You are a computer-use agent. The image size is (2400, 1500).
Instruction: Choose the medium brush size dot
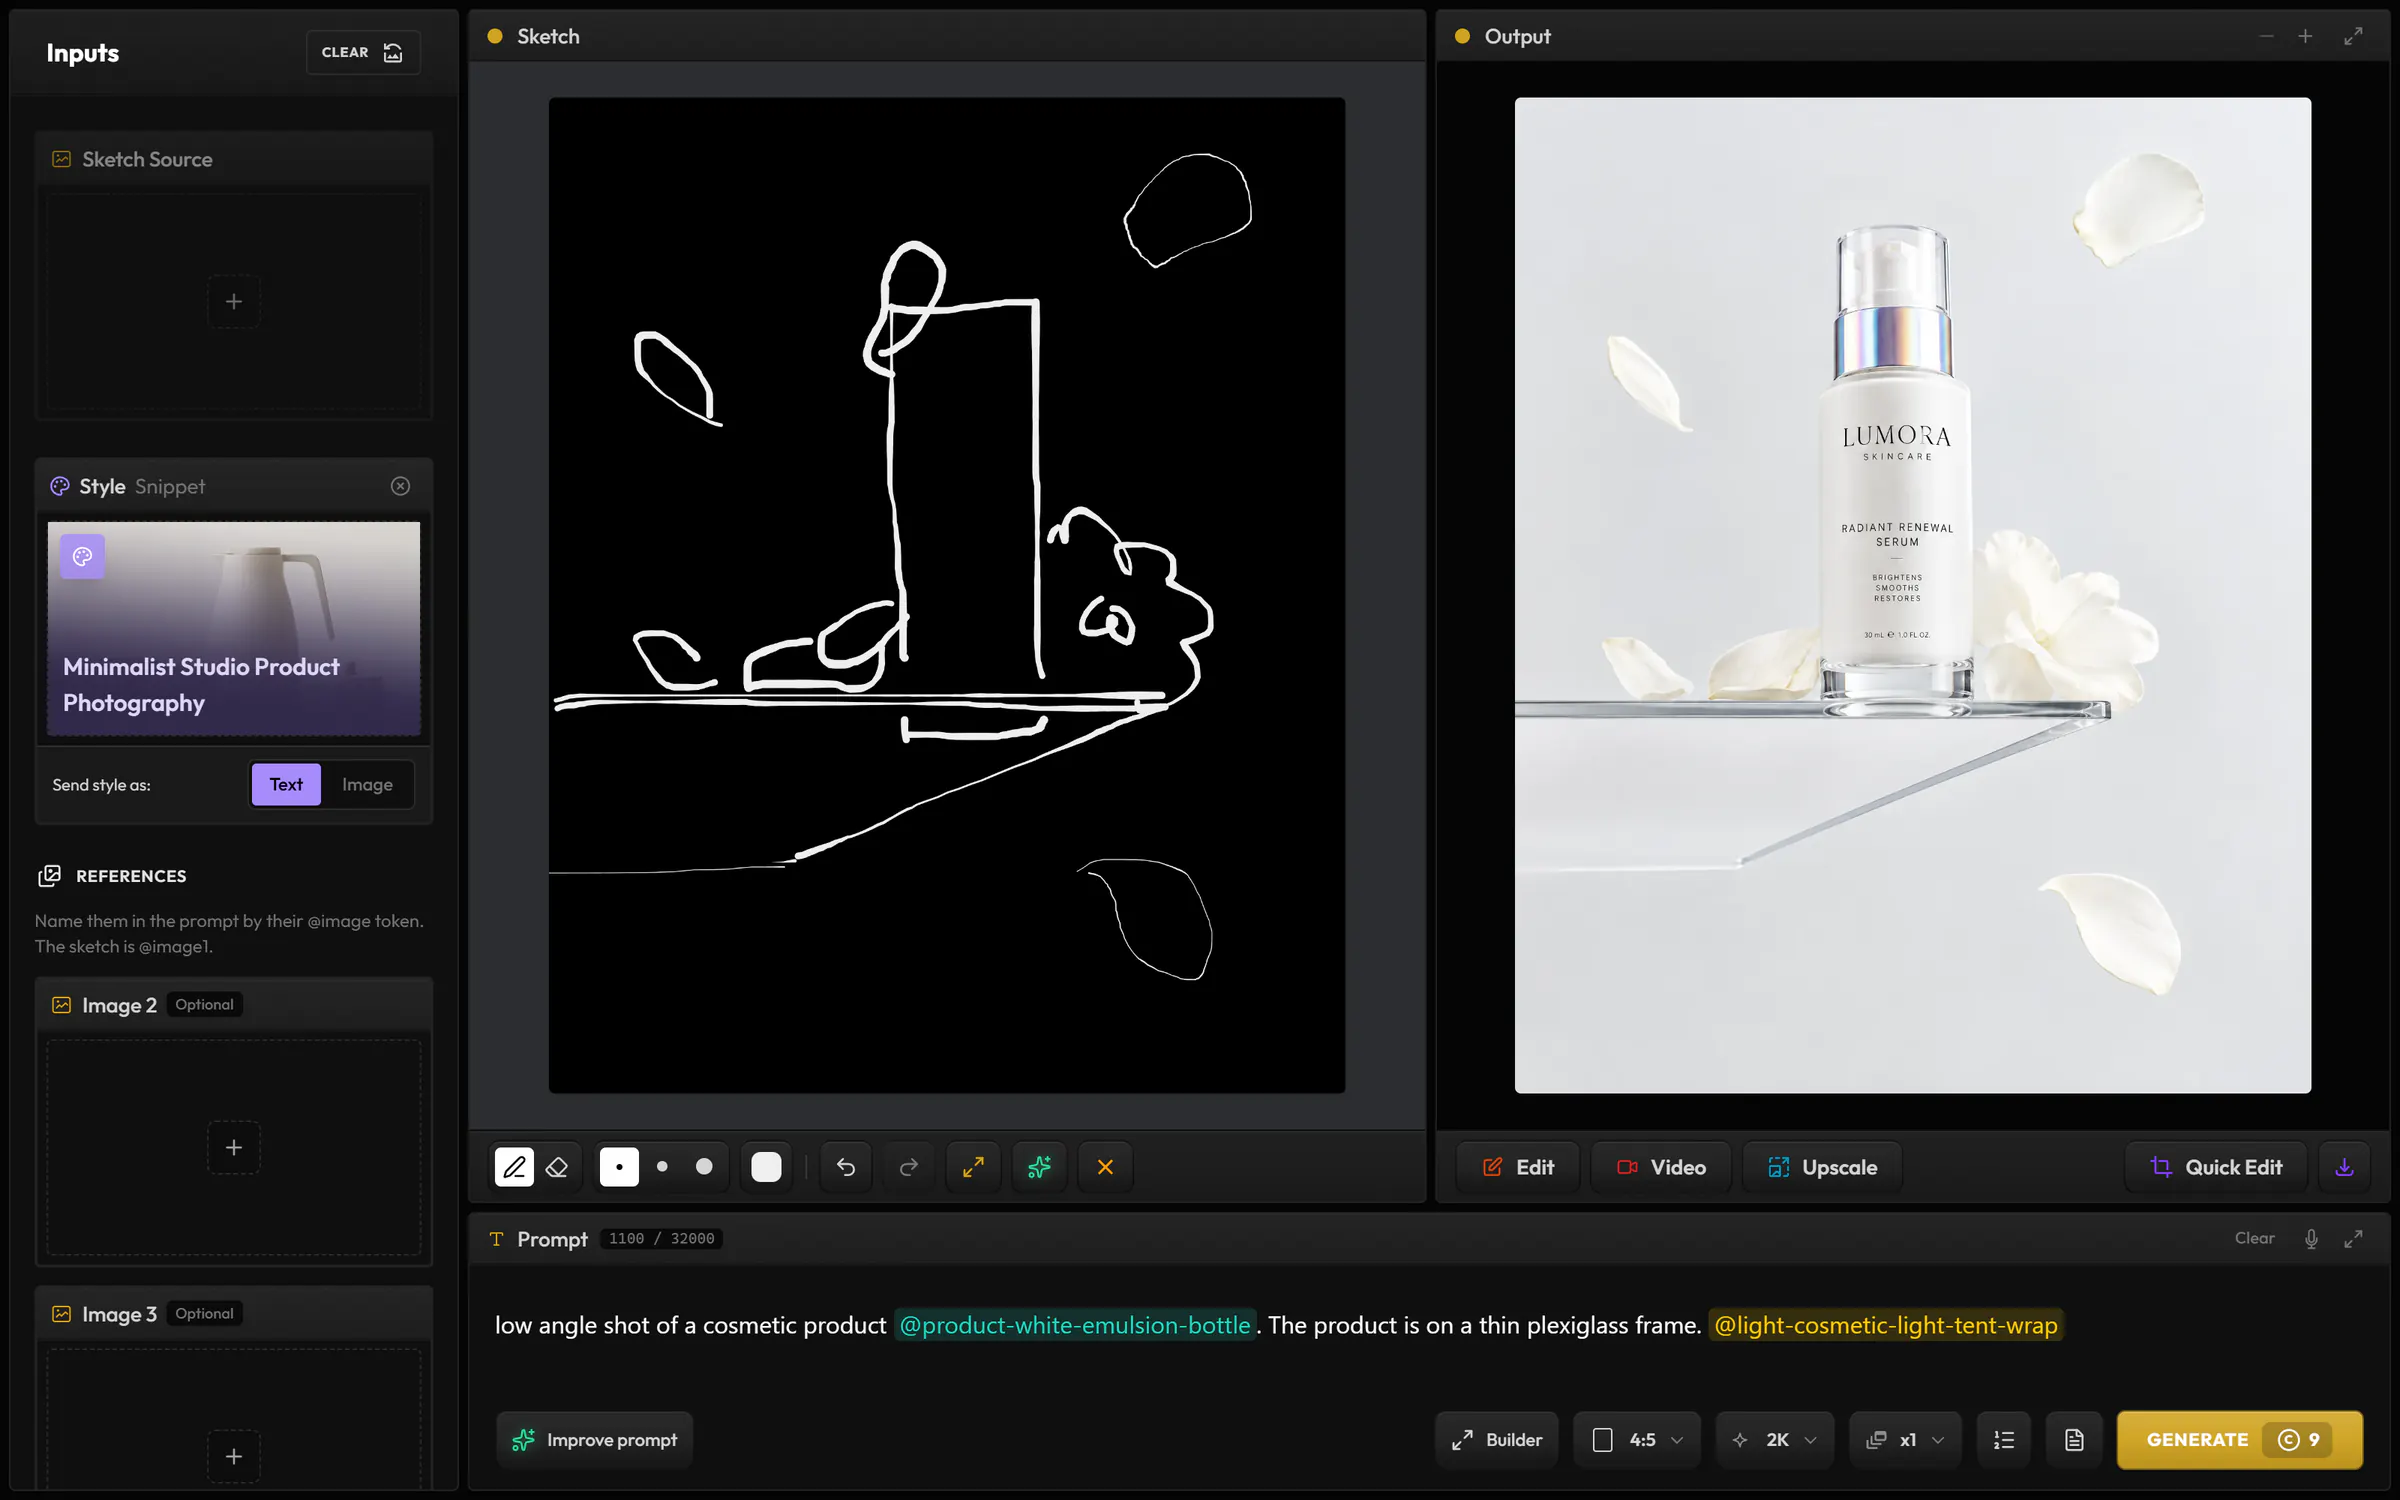pos(662,1167)
